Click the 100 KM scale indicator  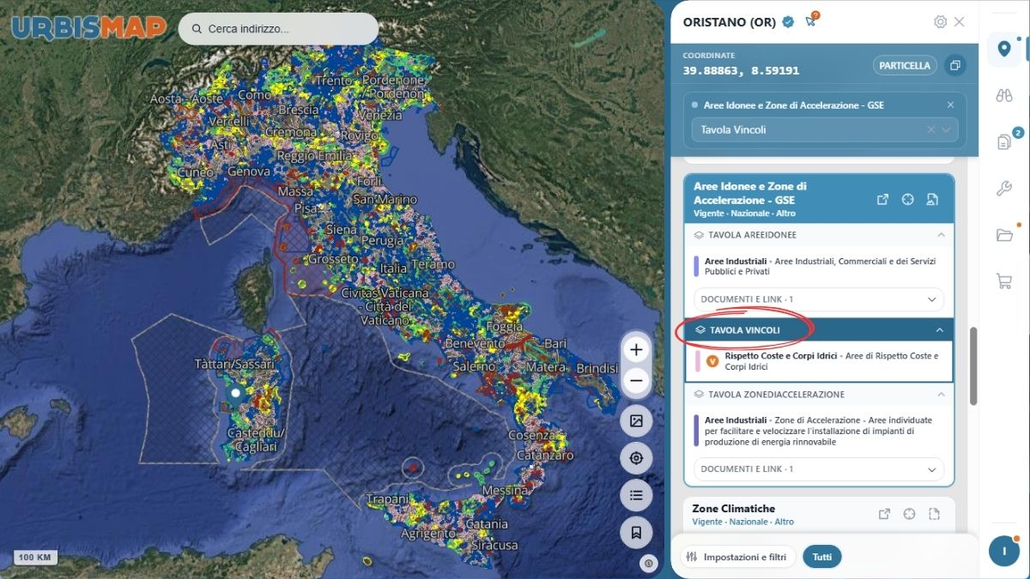pos(35,557)
